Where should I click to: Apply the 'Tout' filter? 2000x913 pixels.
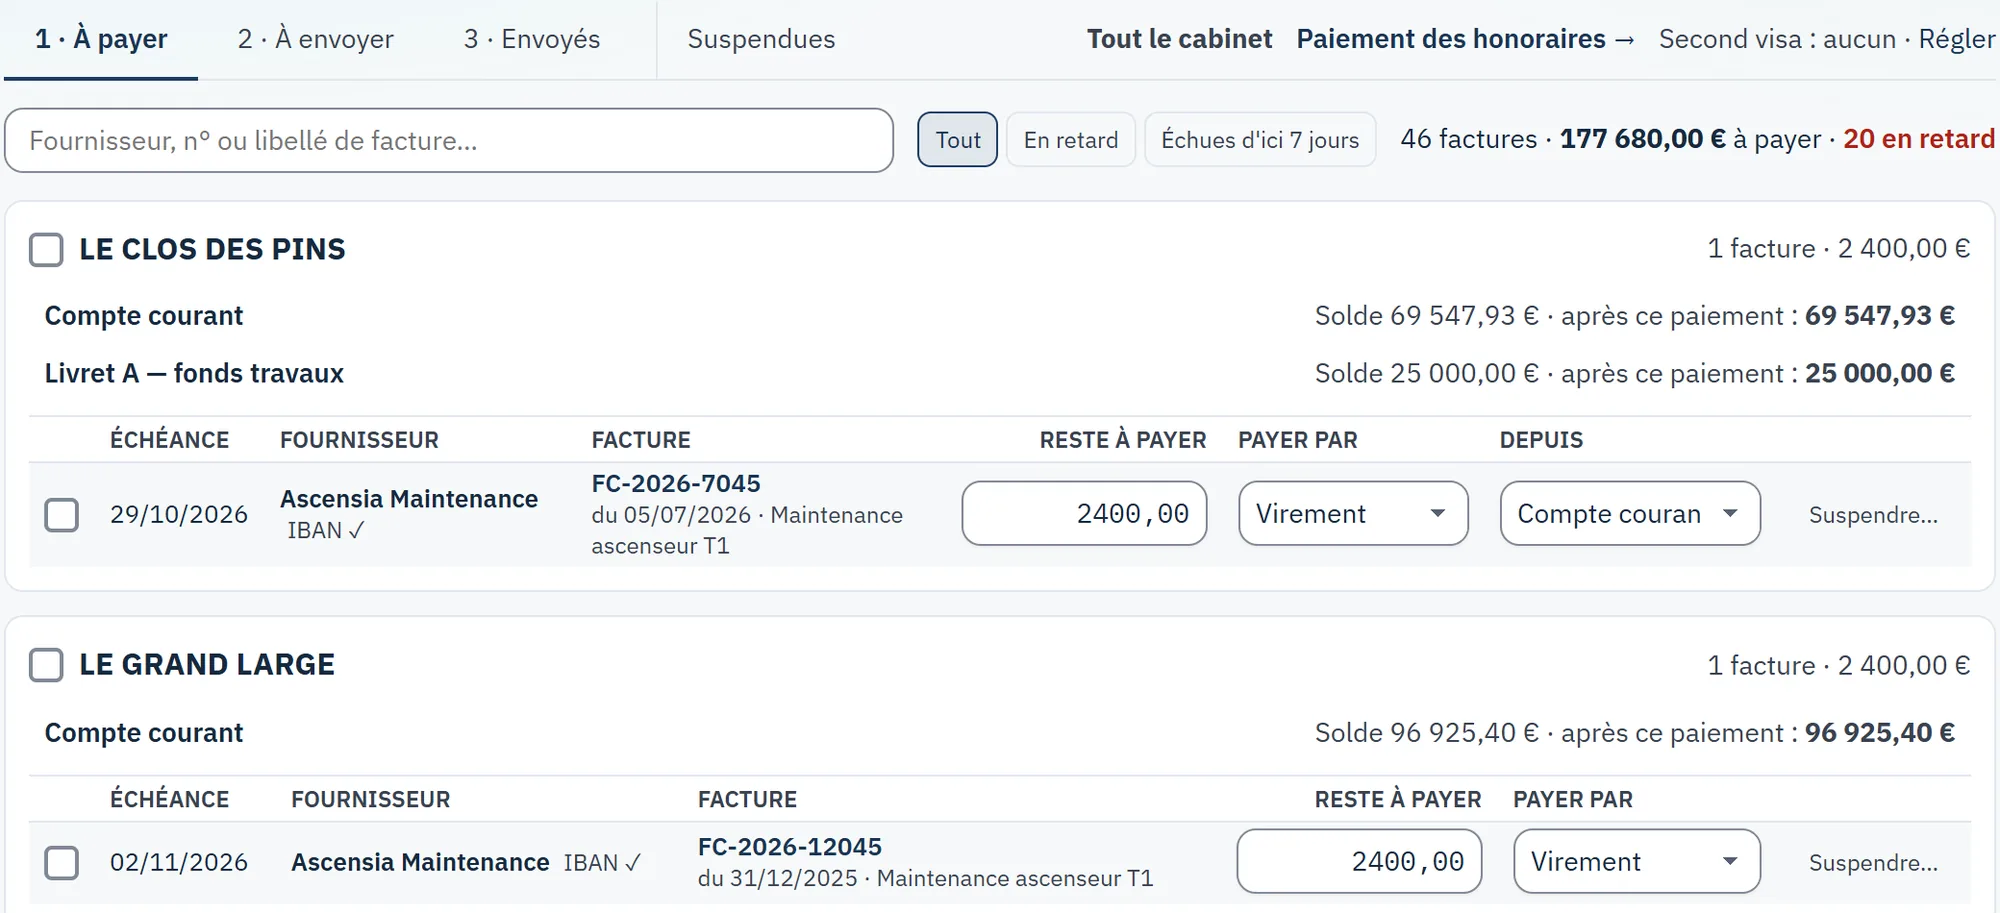coord(957,140)
